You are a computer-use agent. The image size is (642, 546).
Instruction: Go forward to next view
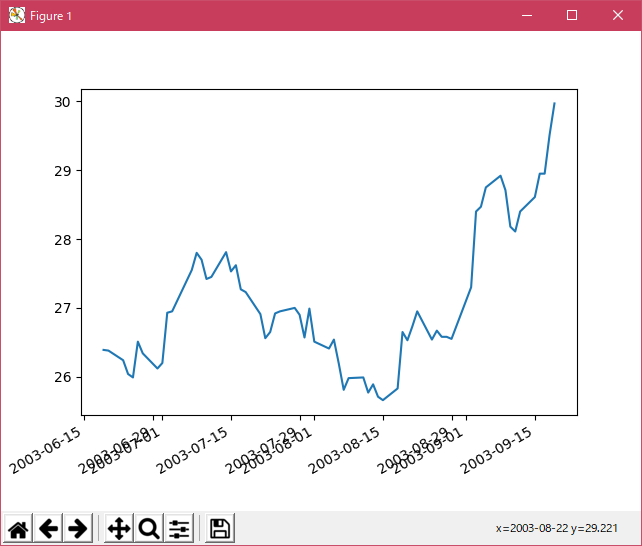pyautogui.click(x=78, y=528)
